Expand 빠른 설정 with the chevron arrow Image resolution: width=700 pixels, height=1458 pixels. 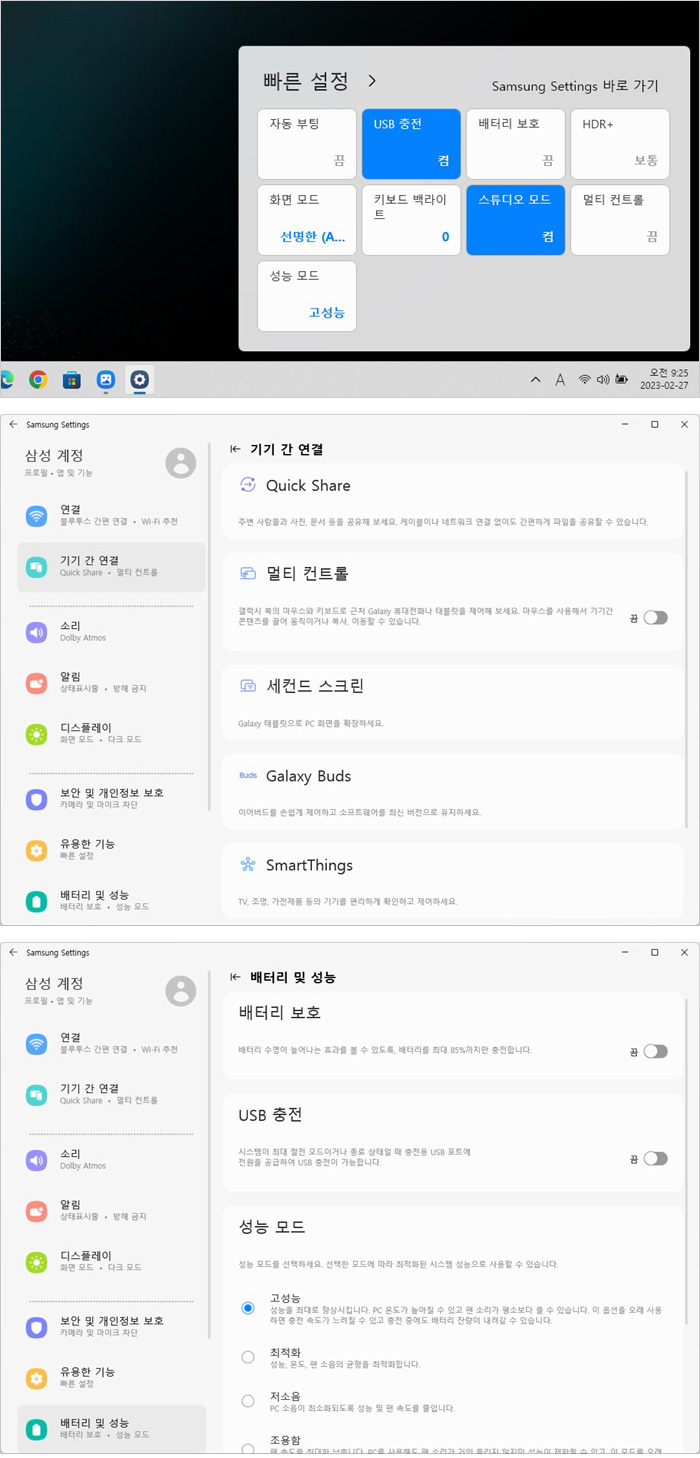pos(372,80)
